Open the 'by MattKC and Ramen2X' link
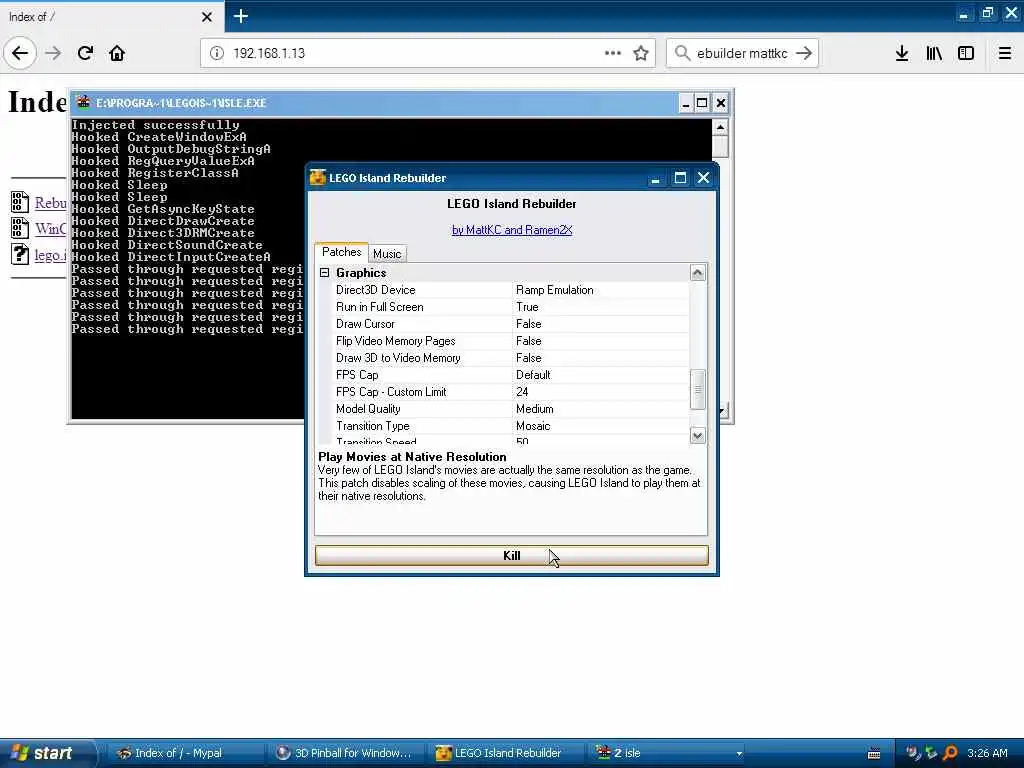Image resolution: width=1024 pixels, height=768 pixels. pos(512,230)
